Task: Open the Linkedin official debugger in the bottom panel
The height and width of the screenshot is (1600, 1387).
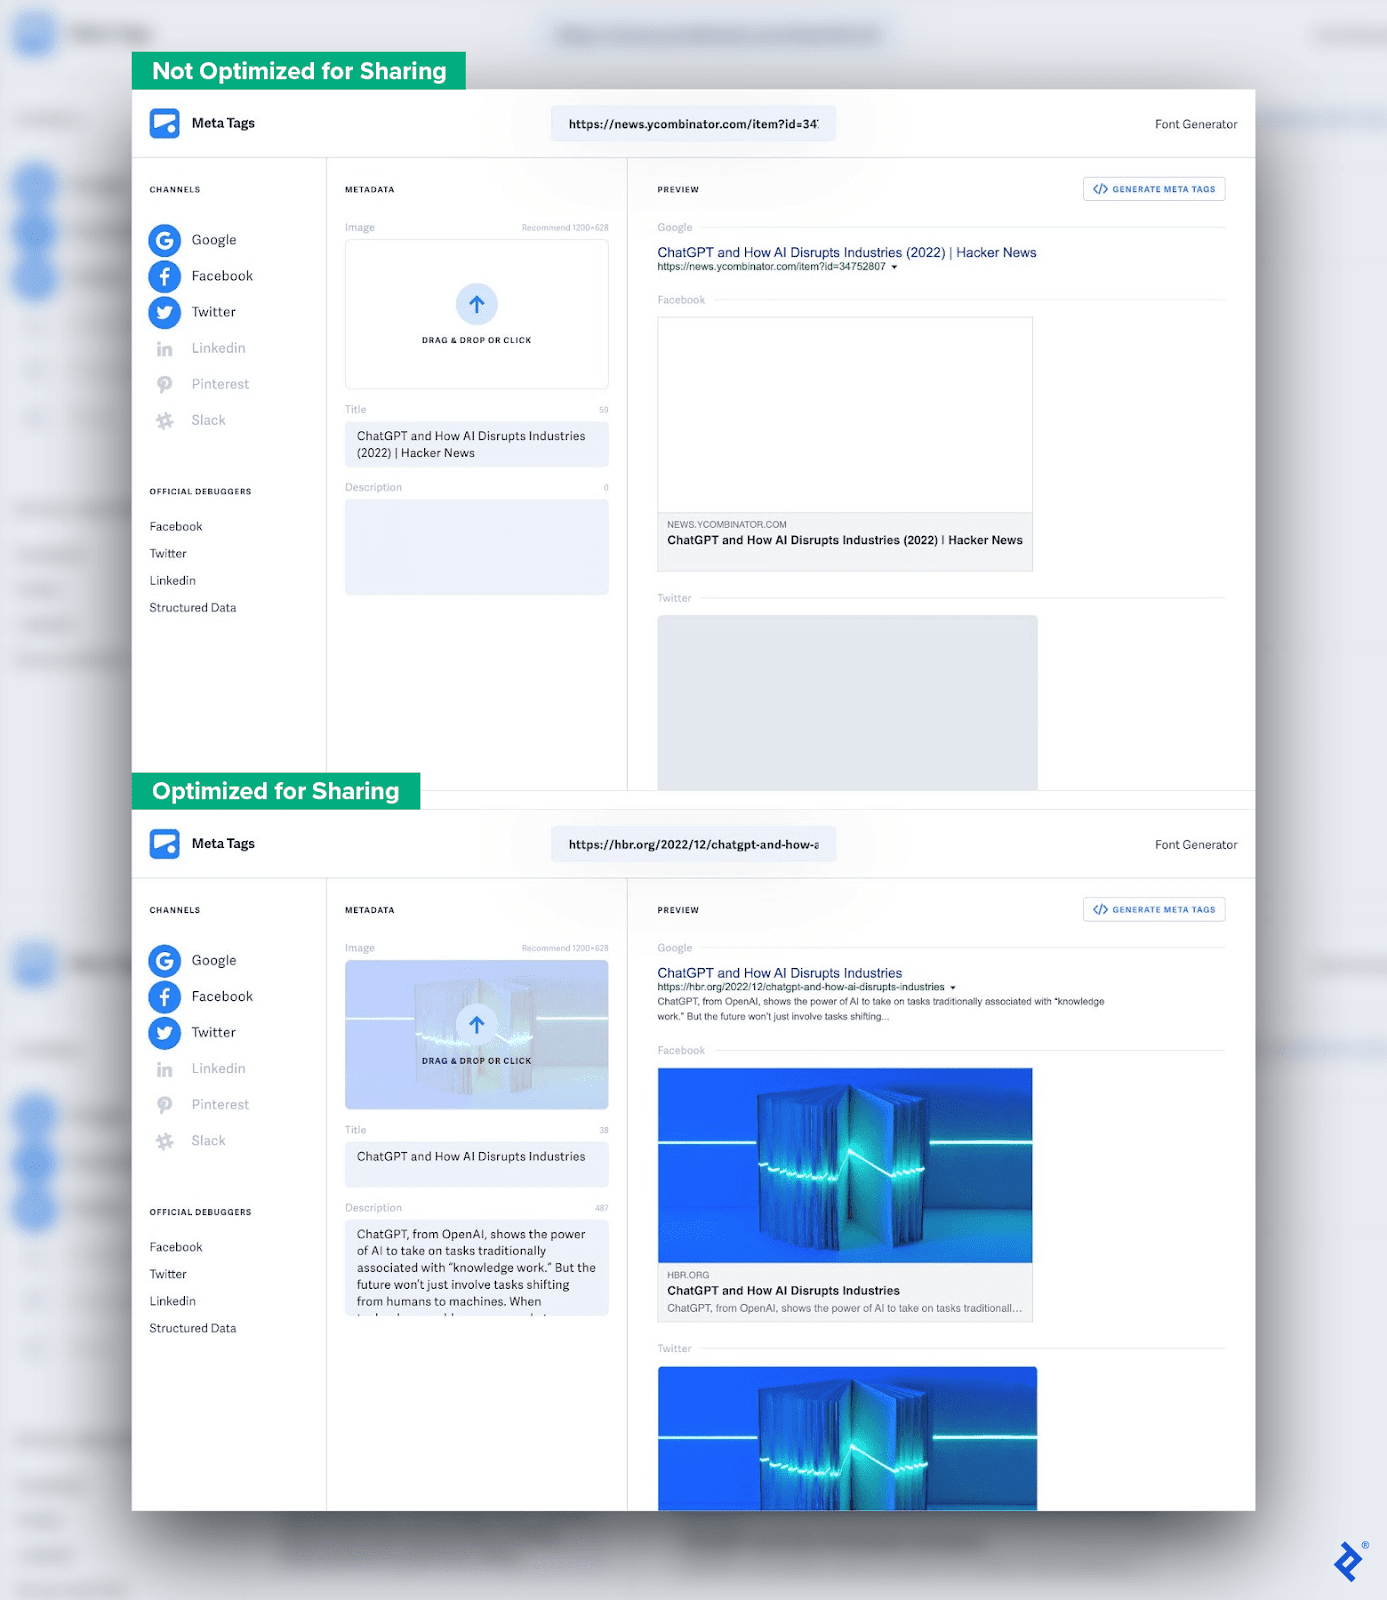Action: [173, 1301]
